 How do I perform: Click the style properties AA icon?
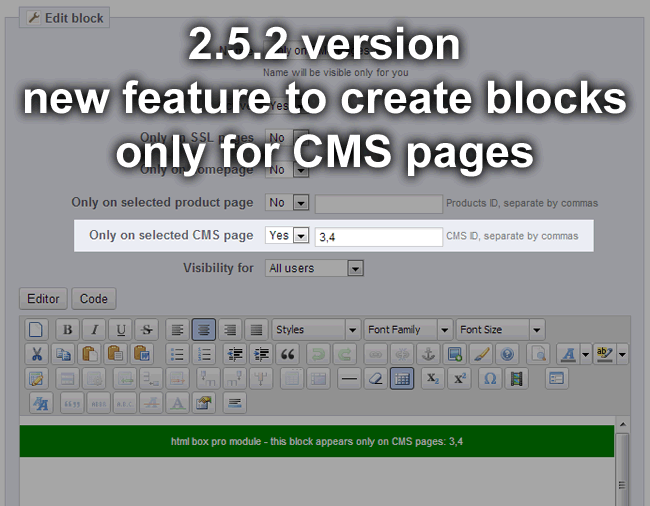click(x=41, y=403)
